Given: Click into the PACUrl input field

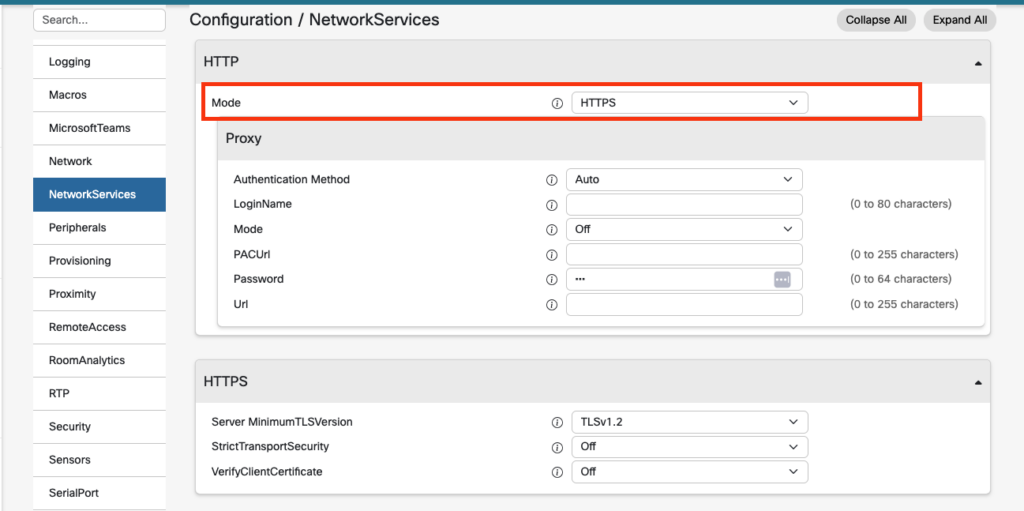Looking at the screenshot, I should point(684,254).
